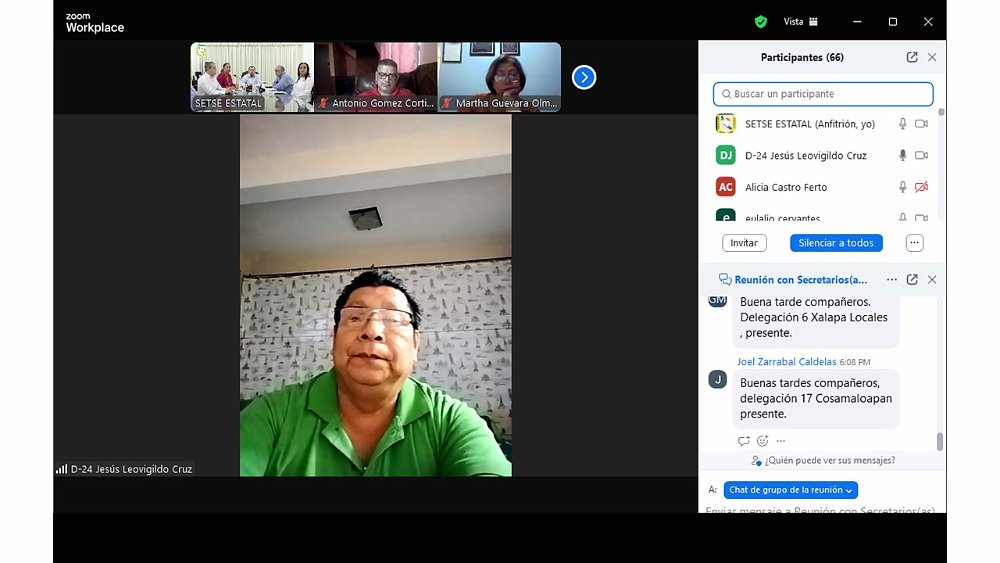The image size is (1000, 563).
Task: Focus the Buscar un participante search field
Action: pos(823,94)
